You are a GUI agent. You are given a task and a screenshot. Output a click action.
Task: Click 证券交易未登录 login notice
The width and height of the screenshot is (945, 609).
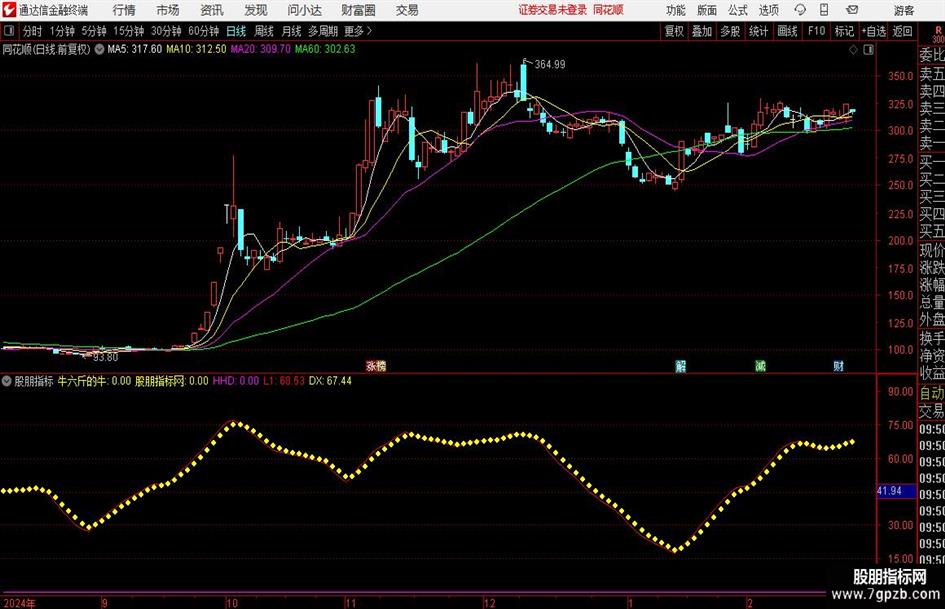click(x=553, y=10)
